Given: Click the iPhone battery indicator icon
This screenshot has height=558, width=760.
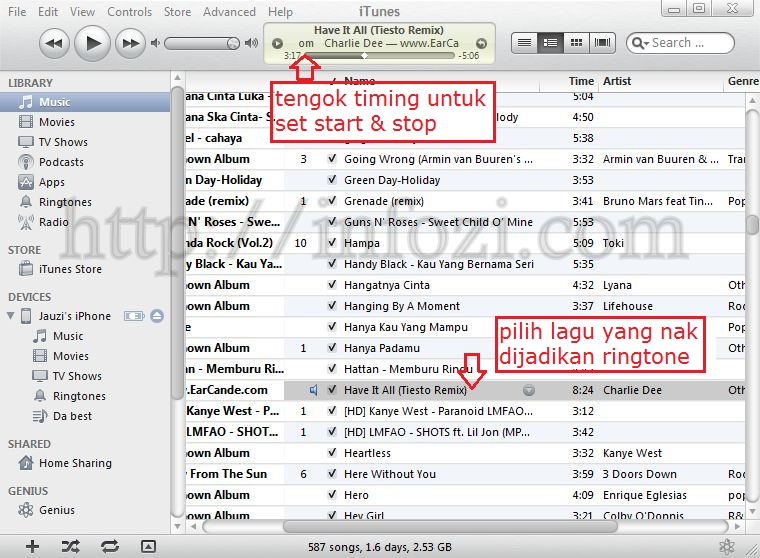Looking at the screenshot, I should 134,316.
